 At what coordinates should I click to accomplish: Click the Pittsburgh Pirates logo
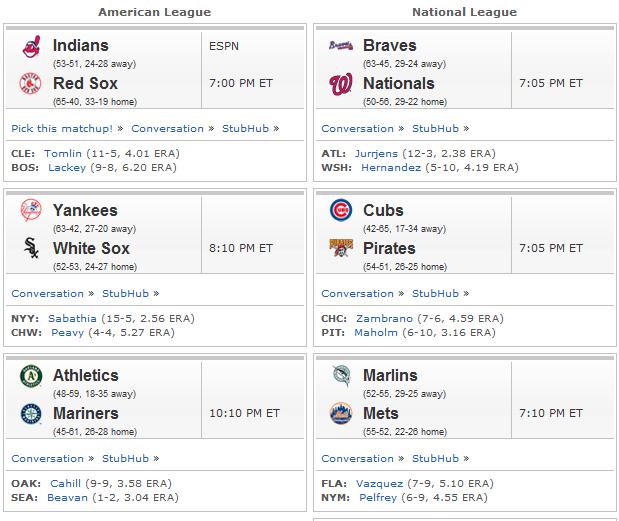coord(341,248)
